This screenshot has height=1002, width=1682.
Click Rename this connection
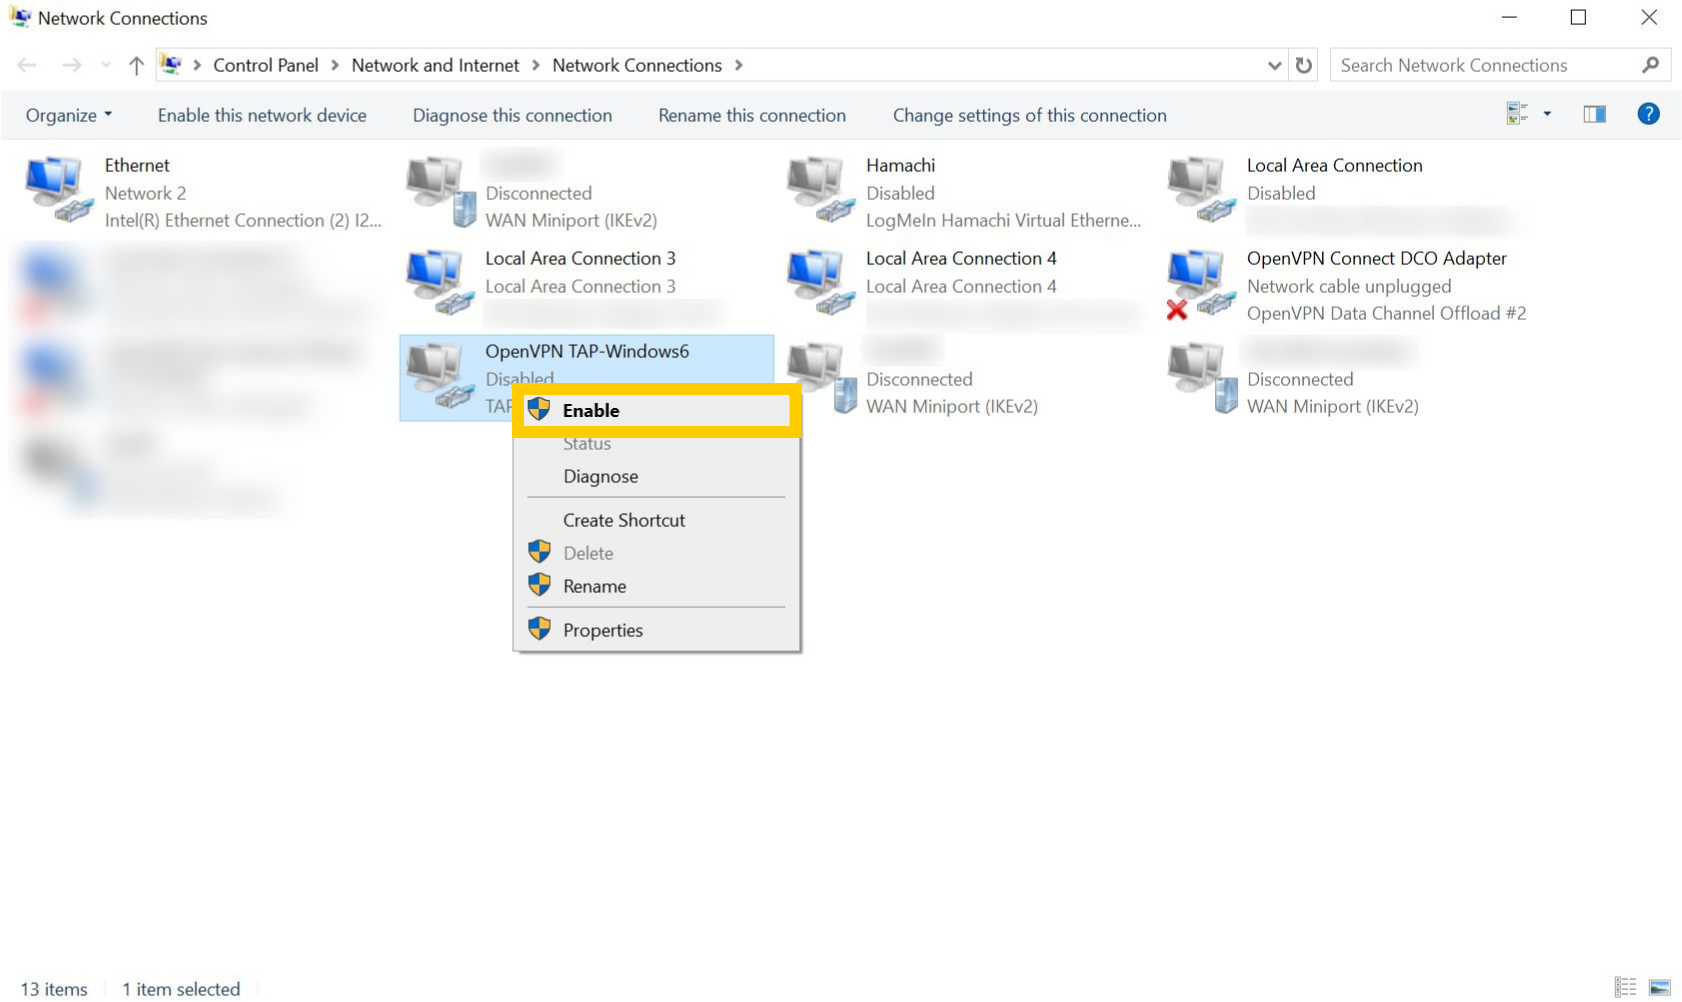(752, 115)
